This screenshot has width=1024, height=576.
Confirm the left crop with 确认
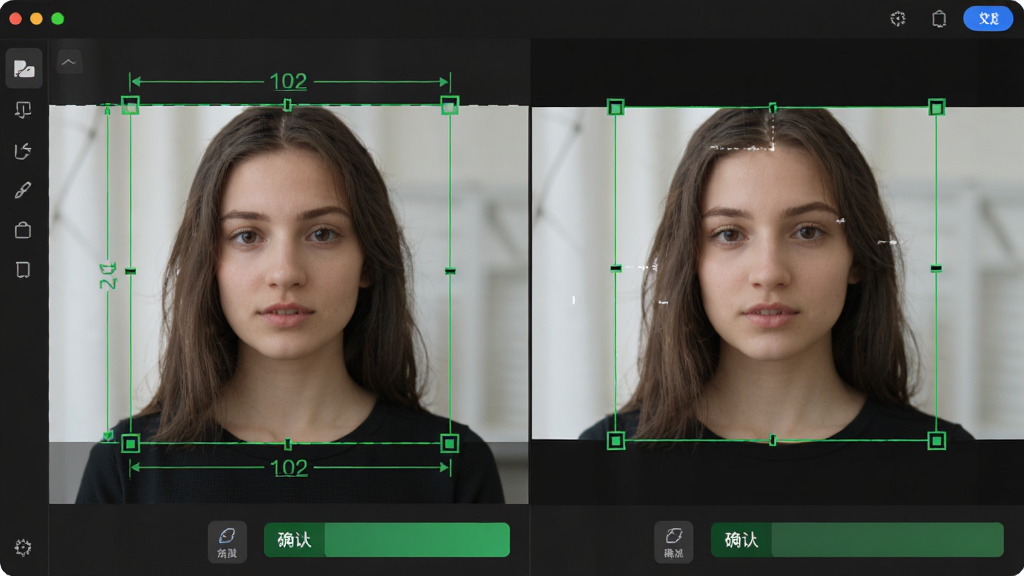tap(387, 540)
